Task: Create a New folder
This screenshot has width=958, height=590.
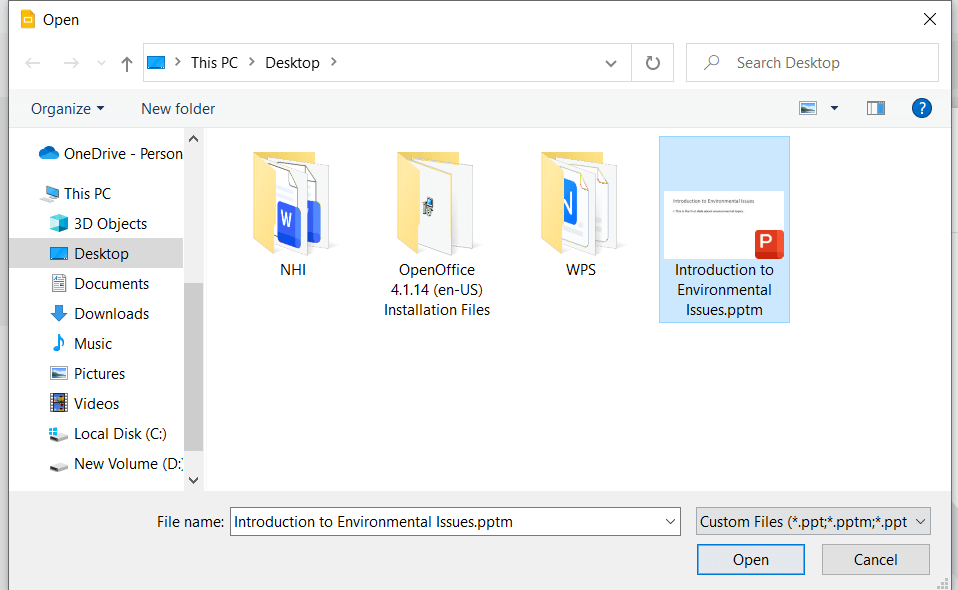Action: coord(177,108)
